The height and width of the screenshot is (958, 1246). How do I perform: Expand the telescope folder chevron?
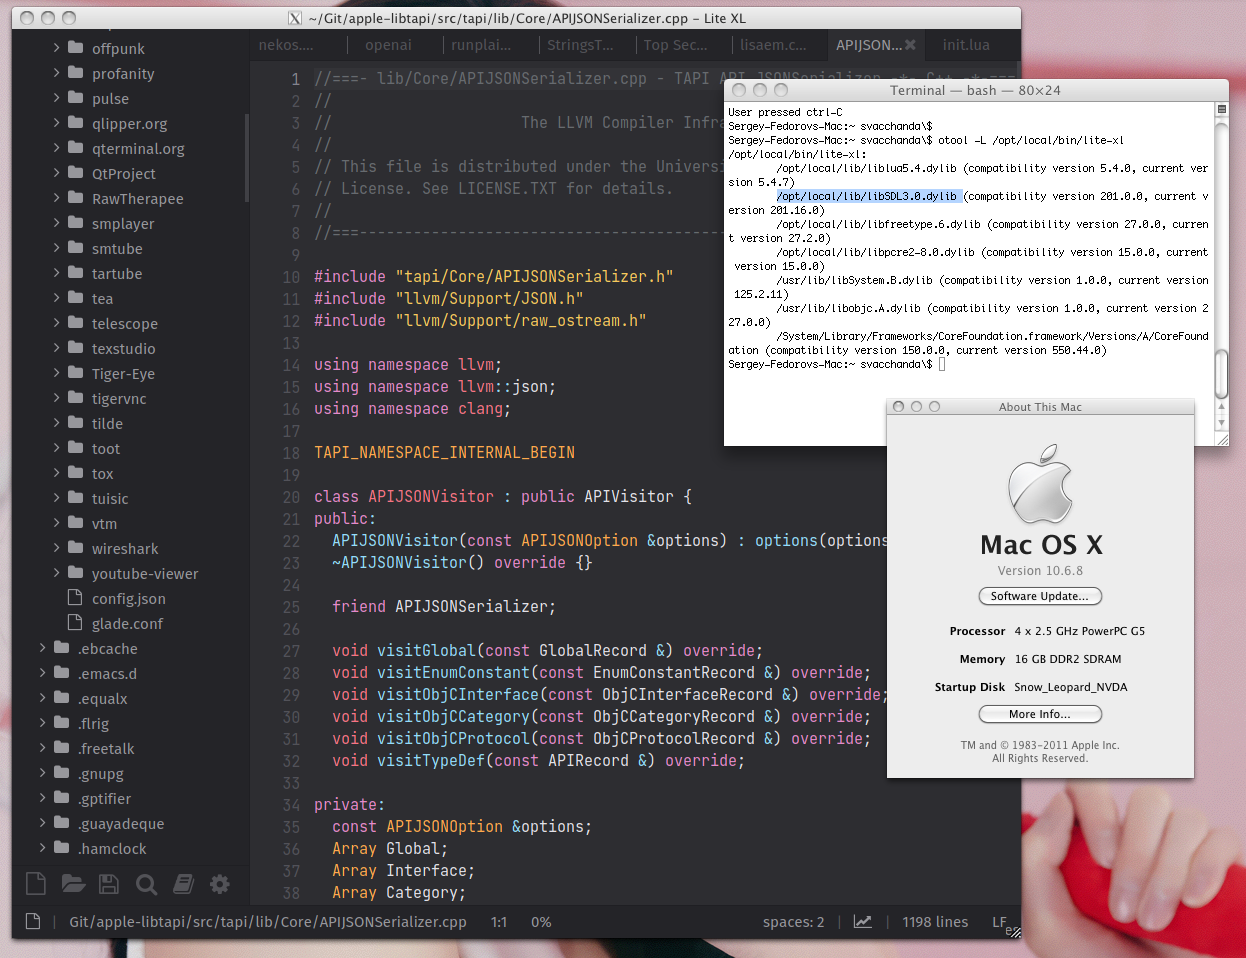57,322
